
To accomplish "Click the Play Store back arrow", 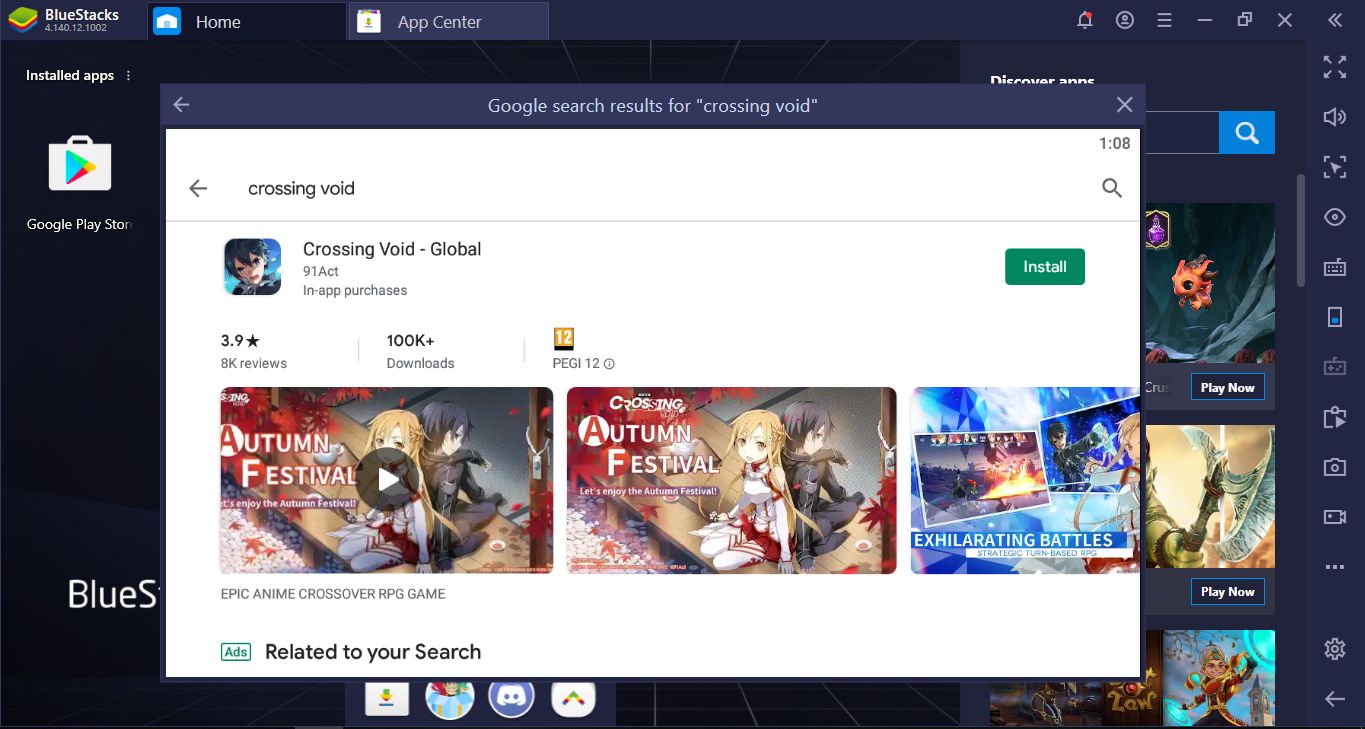I will point(198,188).
